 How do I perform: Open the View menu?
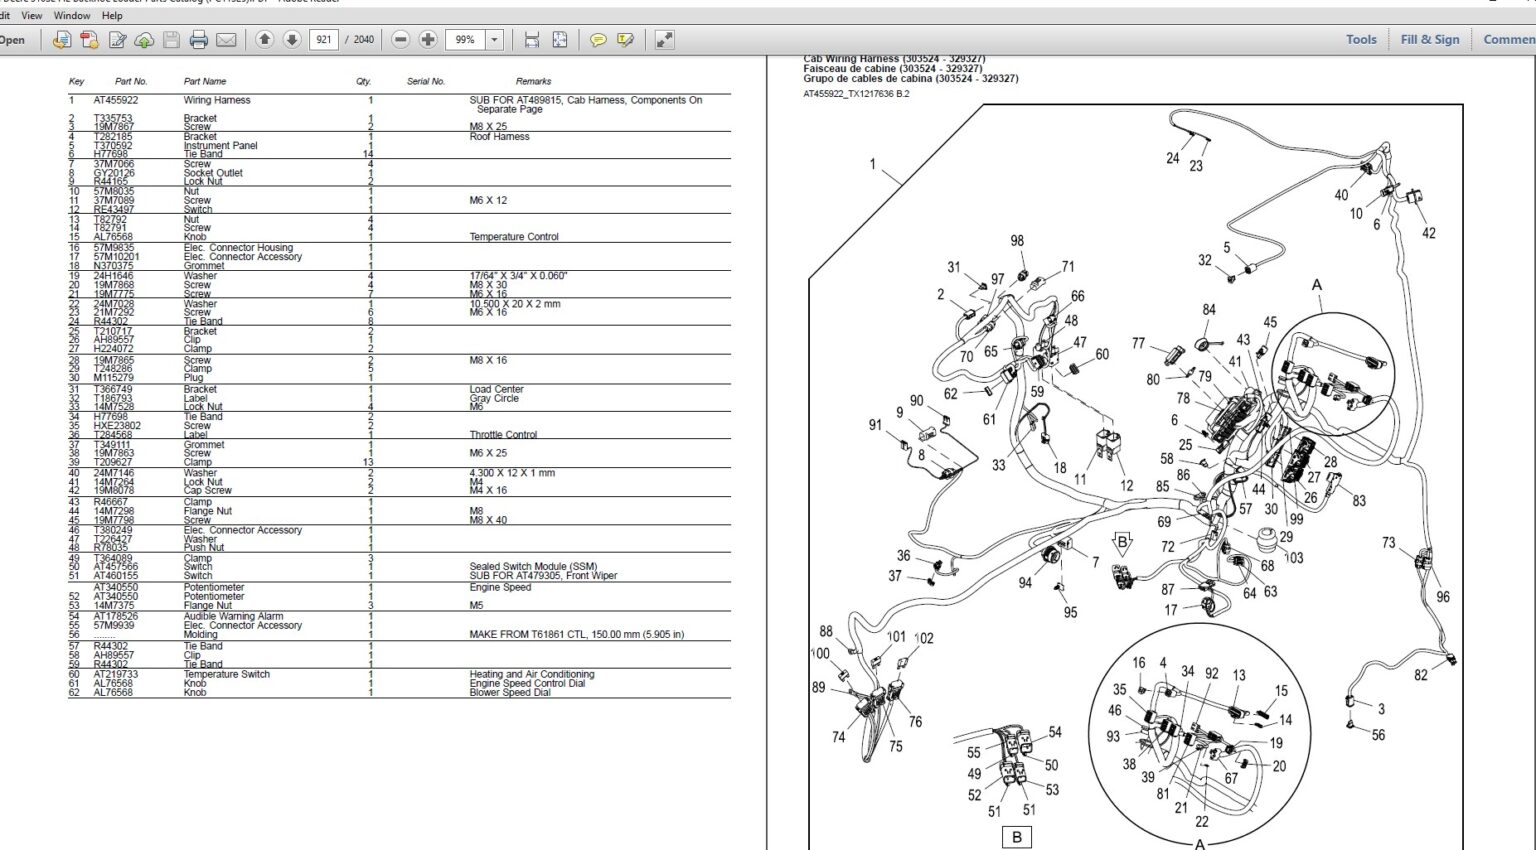(x=31, y=15)
